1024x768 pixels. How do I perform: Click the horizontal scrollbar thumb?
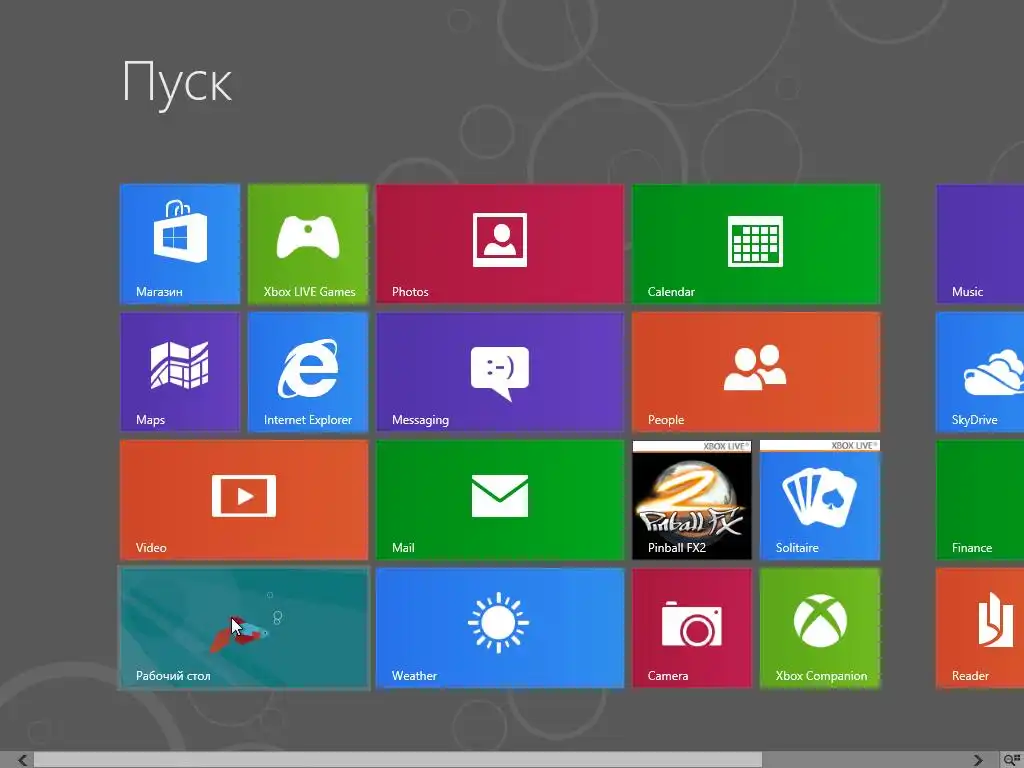pyautogui.click(x=398, y=760)
